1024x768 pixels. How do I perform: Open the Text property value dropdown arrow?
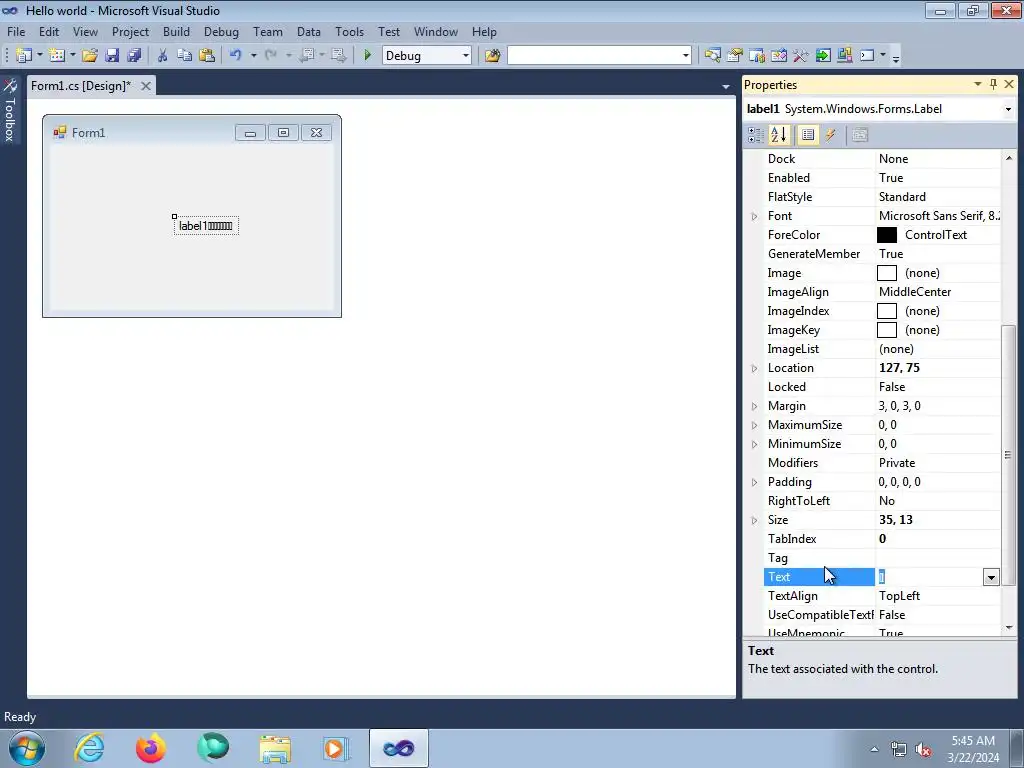tap(991, 577)
